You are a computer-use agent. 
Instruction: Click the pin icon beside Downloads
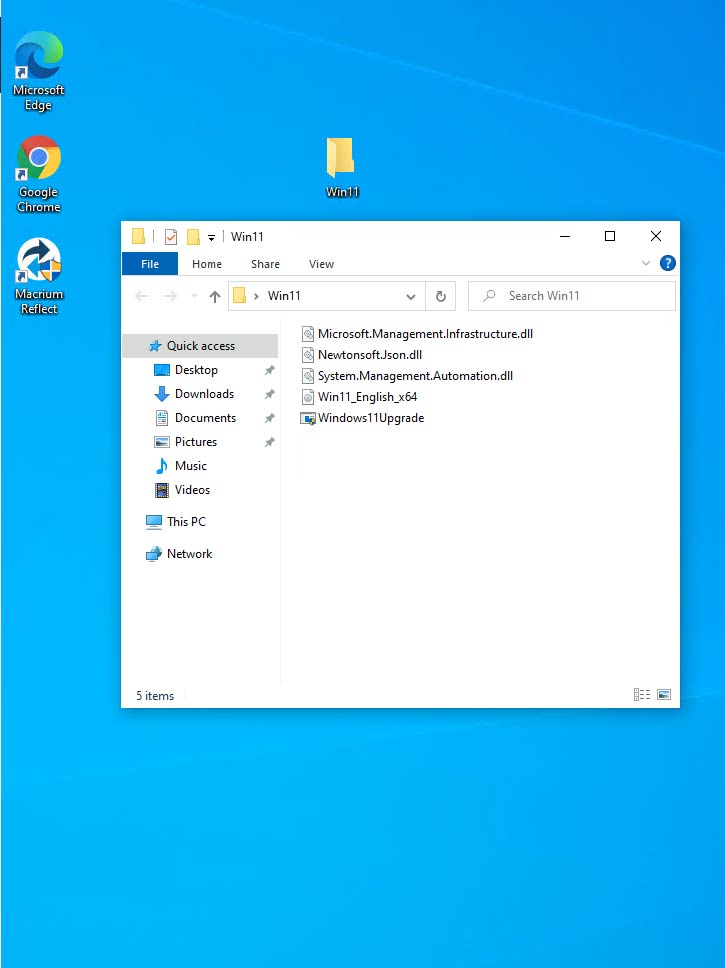(269, 394)
